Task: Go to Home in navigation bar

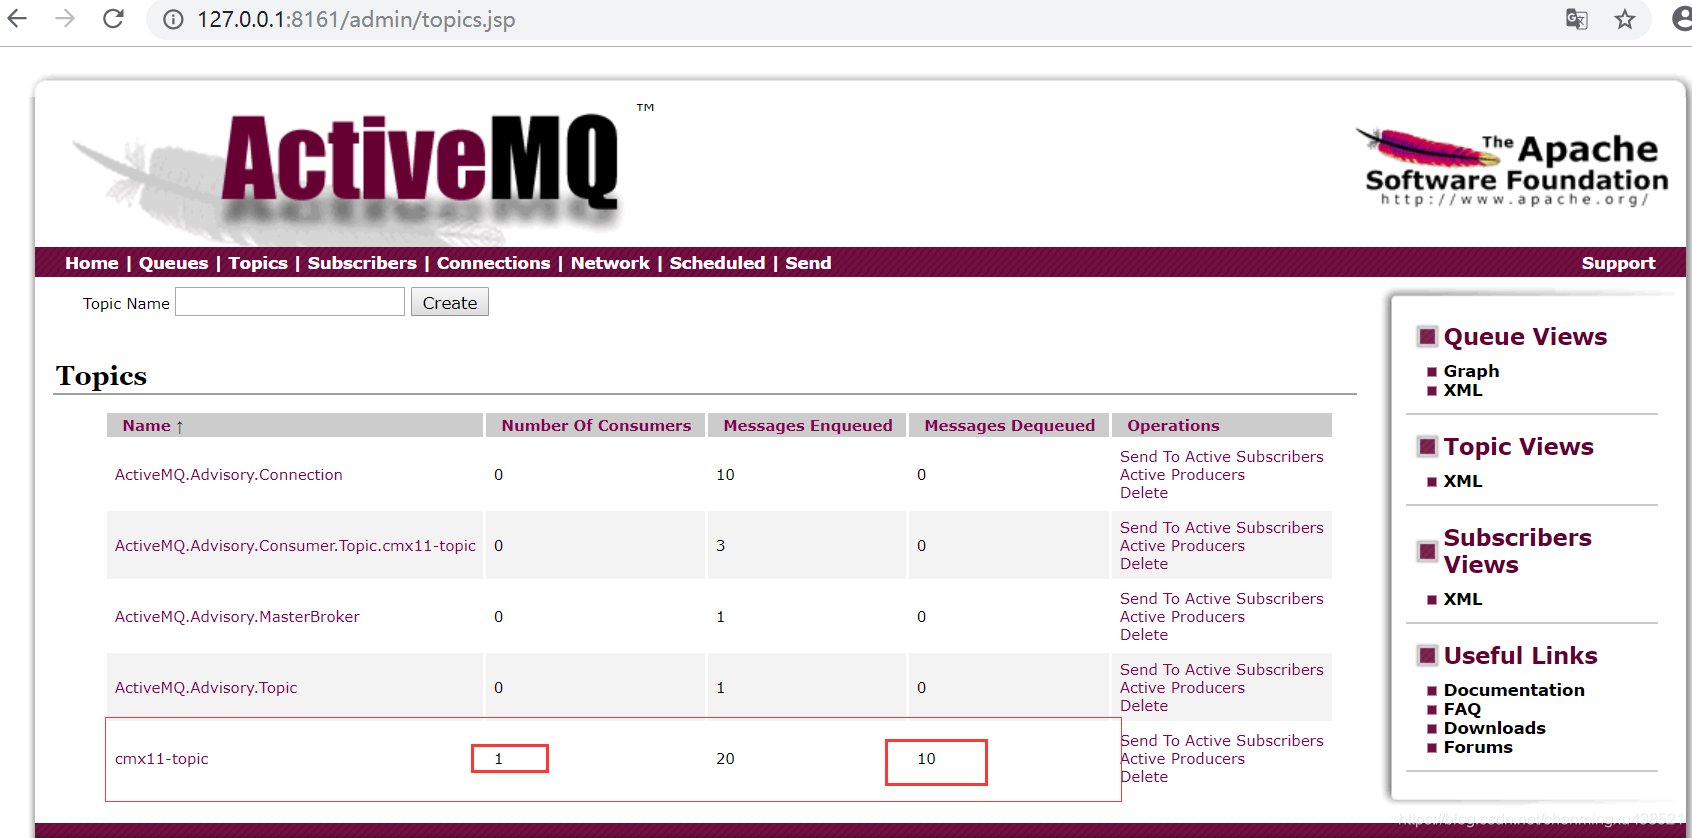Action: [x=92, y=263]
